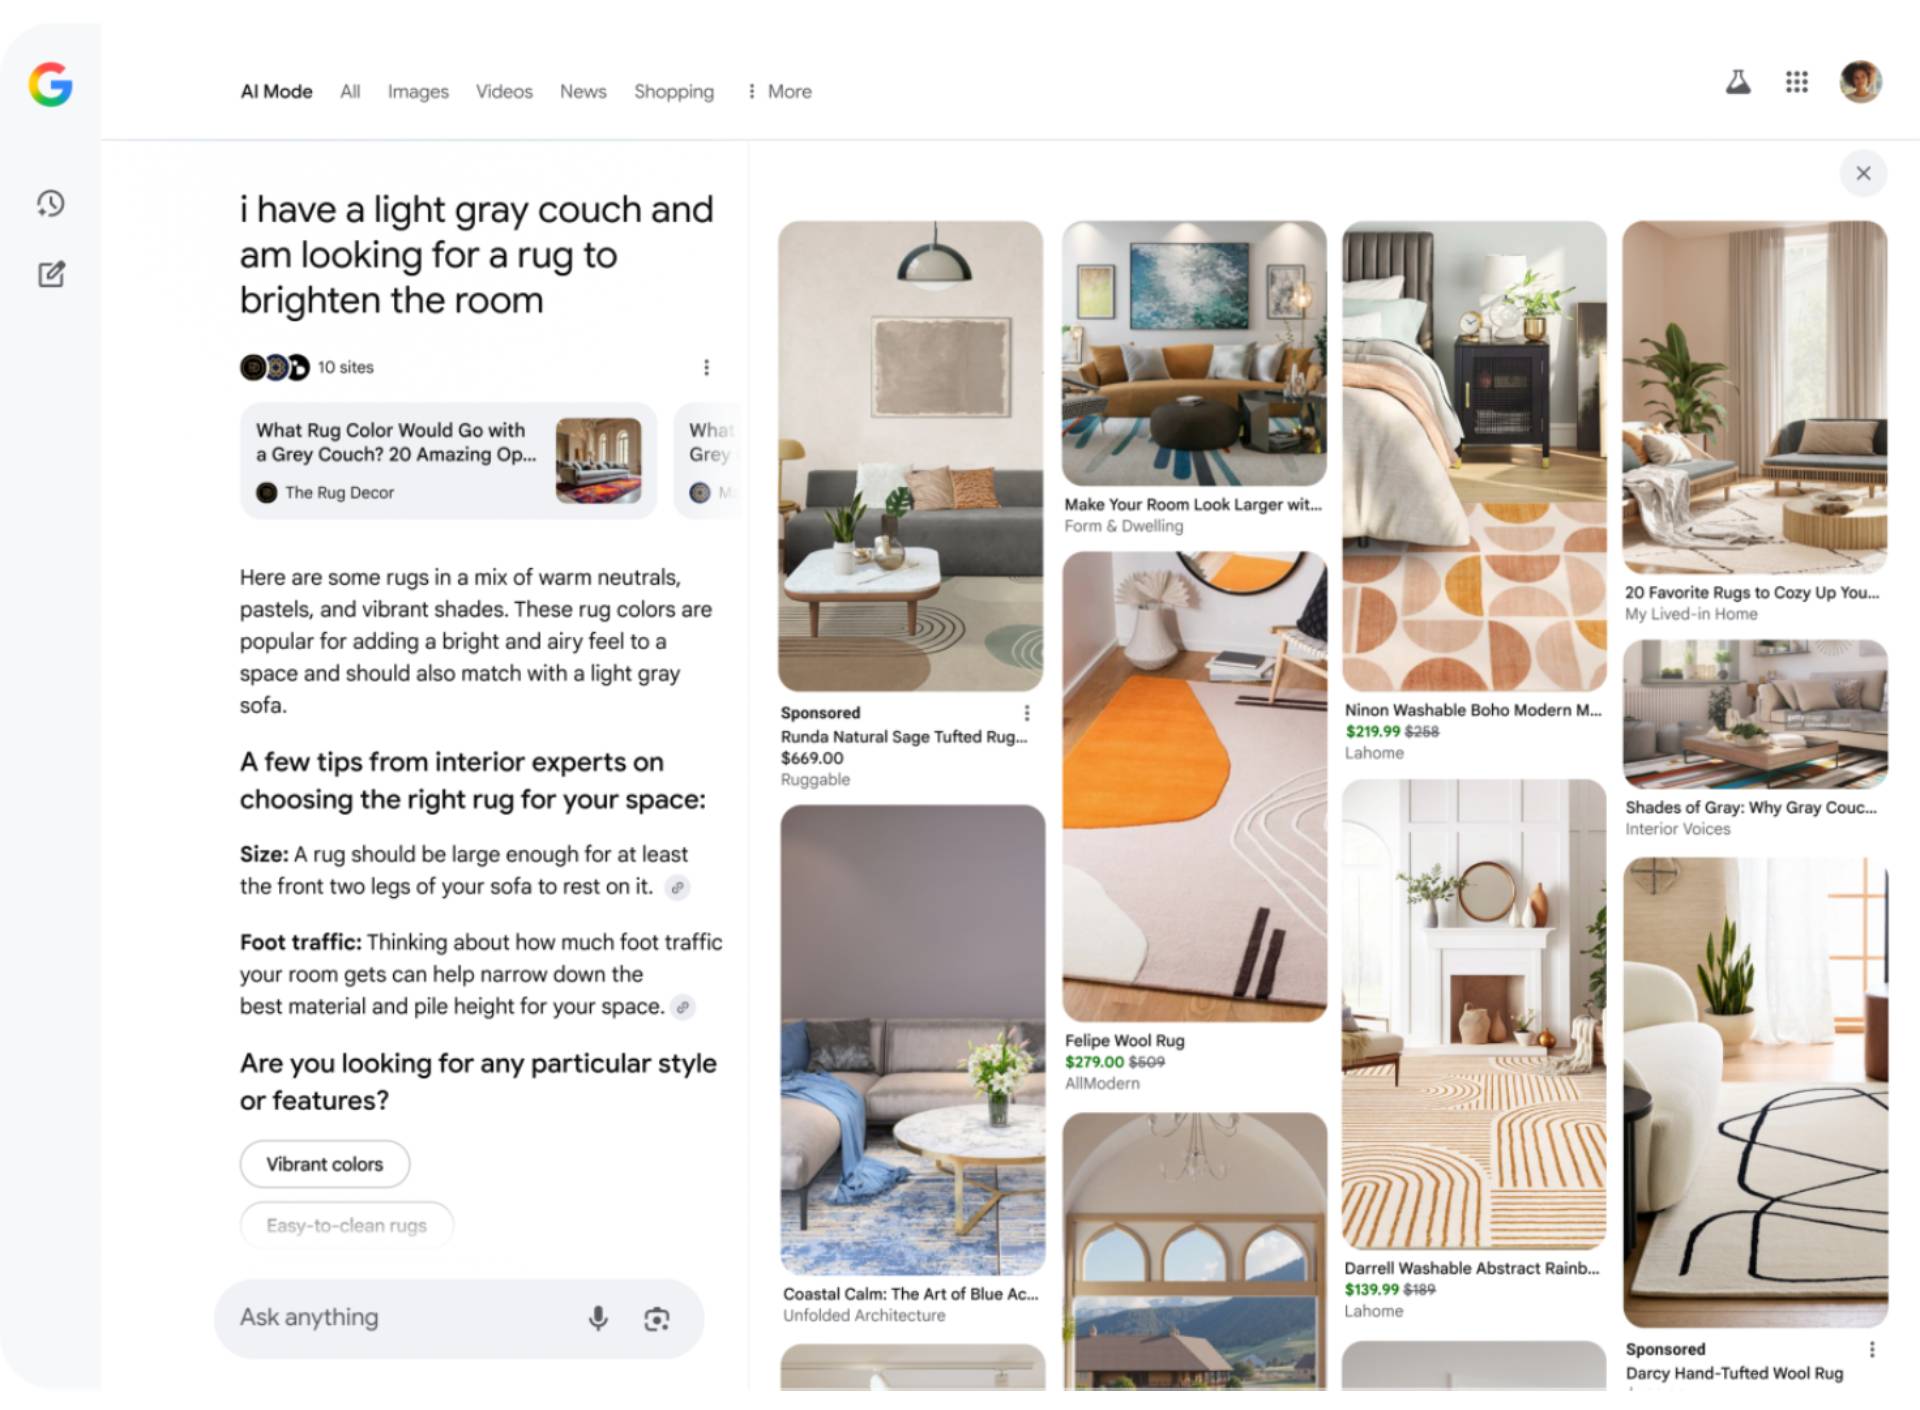This screenshot has height=1410, width=1920.
Task: Click the link icon after Foot traffic tip
Action: (x=683, y=1007)
